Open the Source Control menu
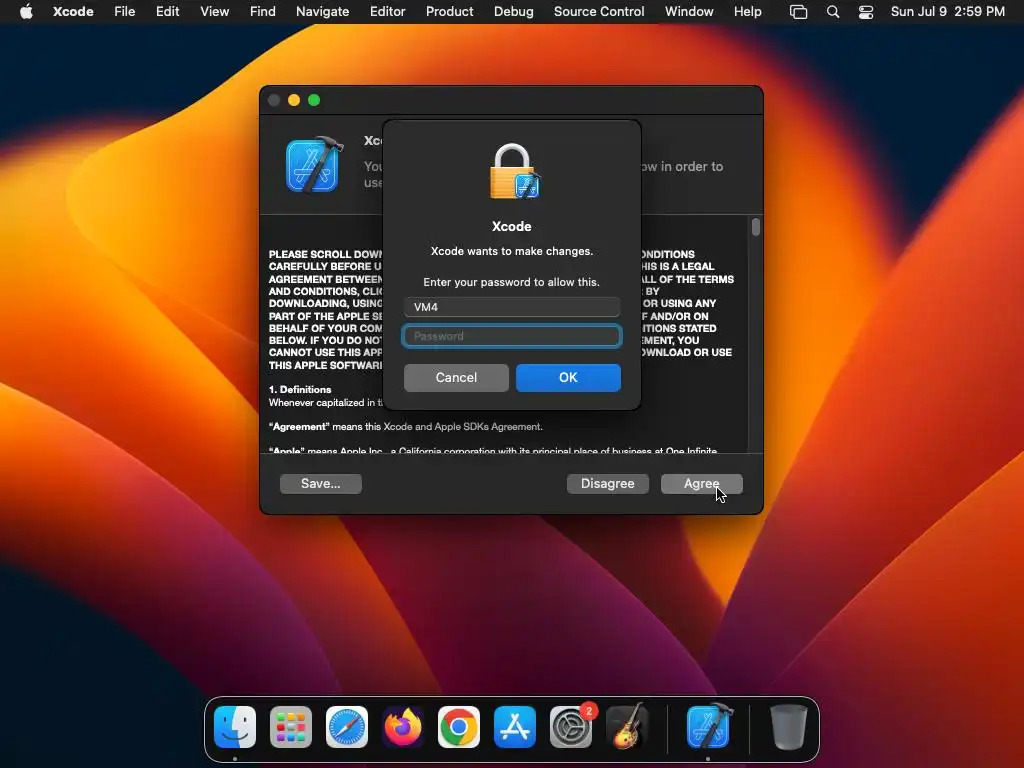This screenshot has height=768, width=1024. click(x=599, y=12)
